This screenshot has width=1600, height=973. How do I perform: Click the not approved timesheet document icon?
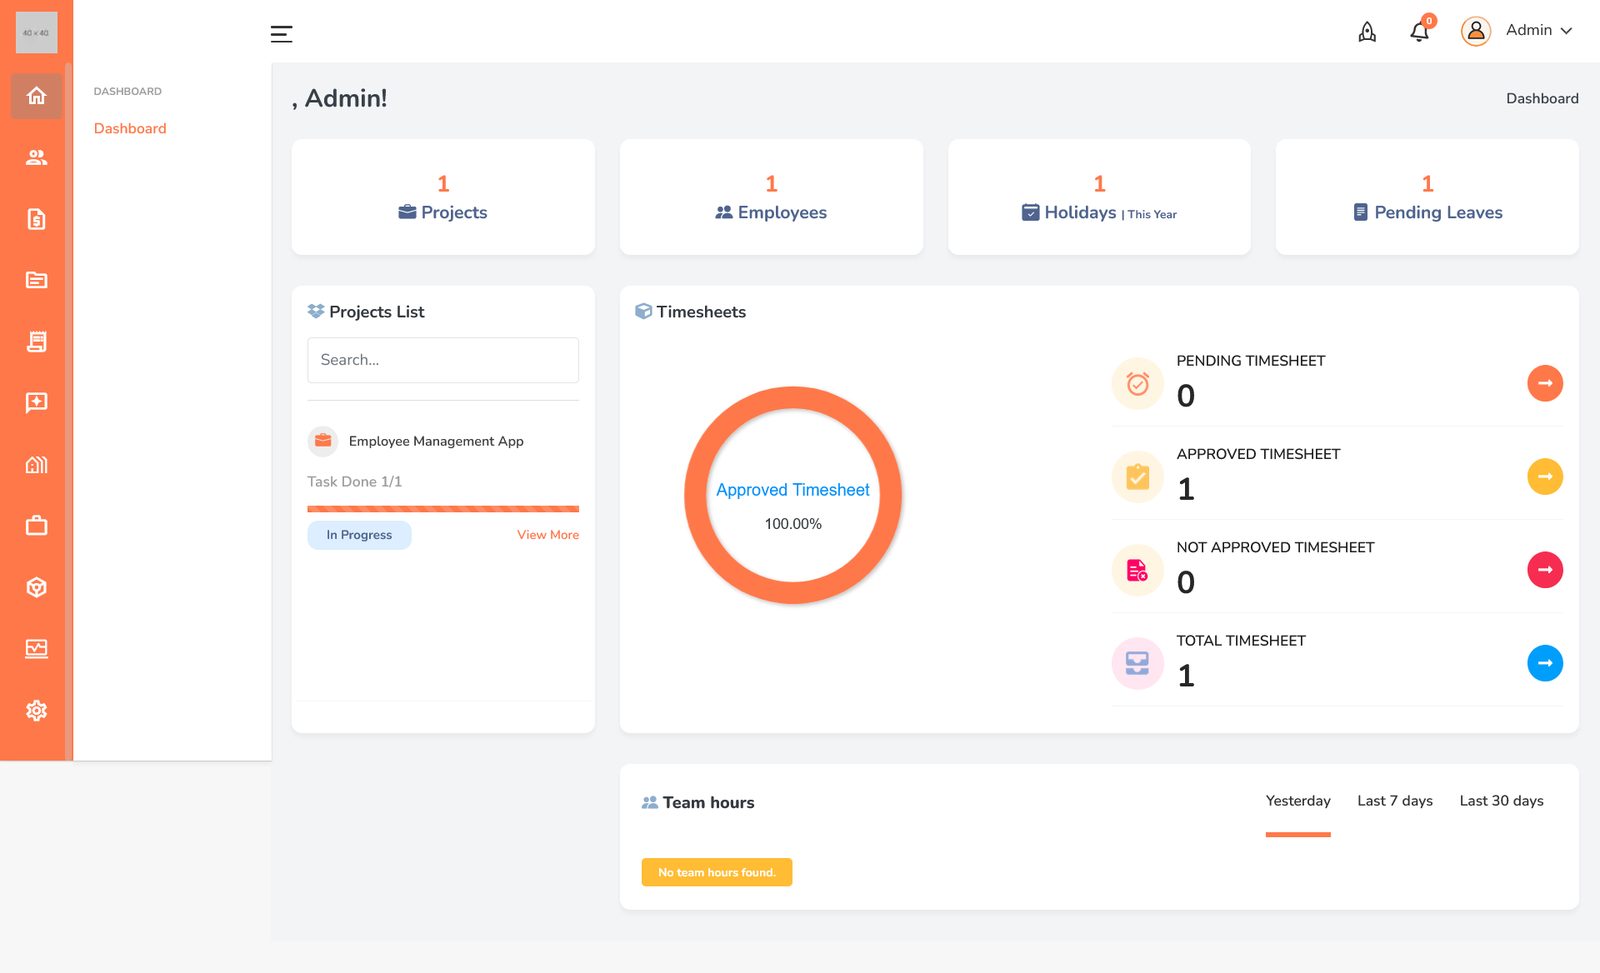(1138, 570)
